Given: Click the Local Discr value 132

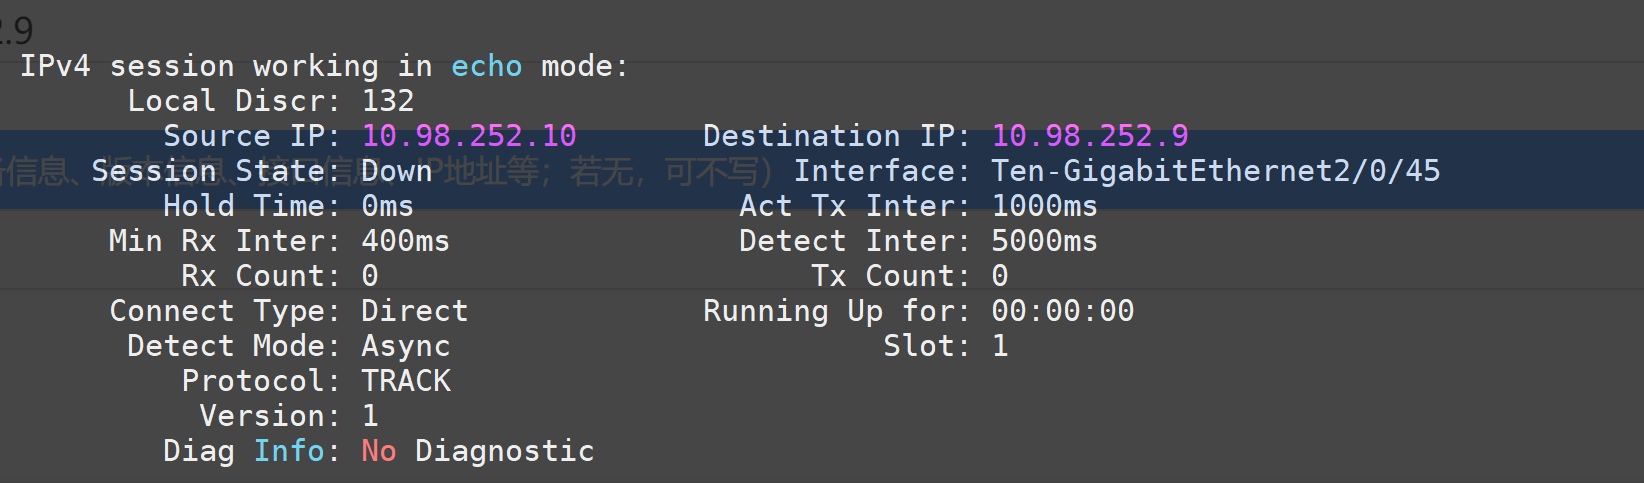Looking at the screenshot, I should point(388,101).
